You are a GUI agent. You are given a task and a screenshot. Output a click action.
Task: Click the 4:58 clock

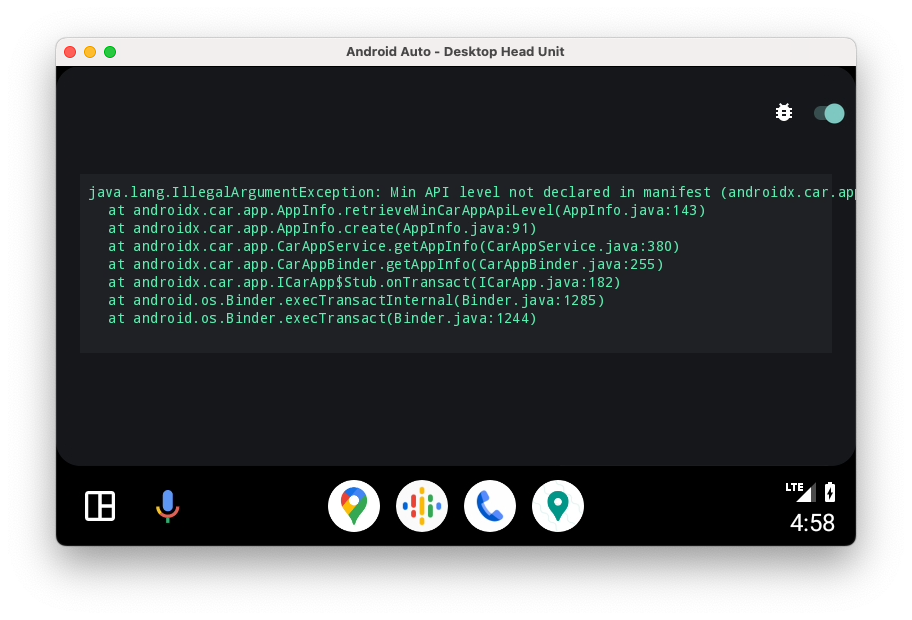[812, 523]
